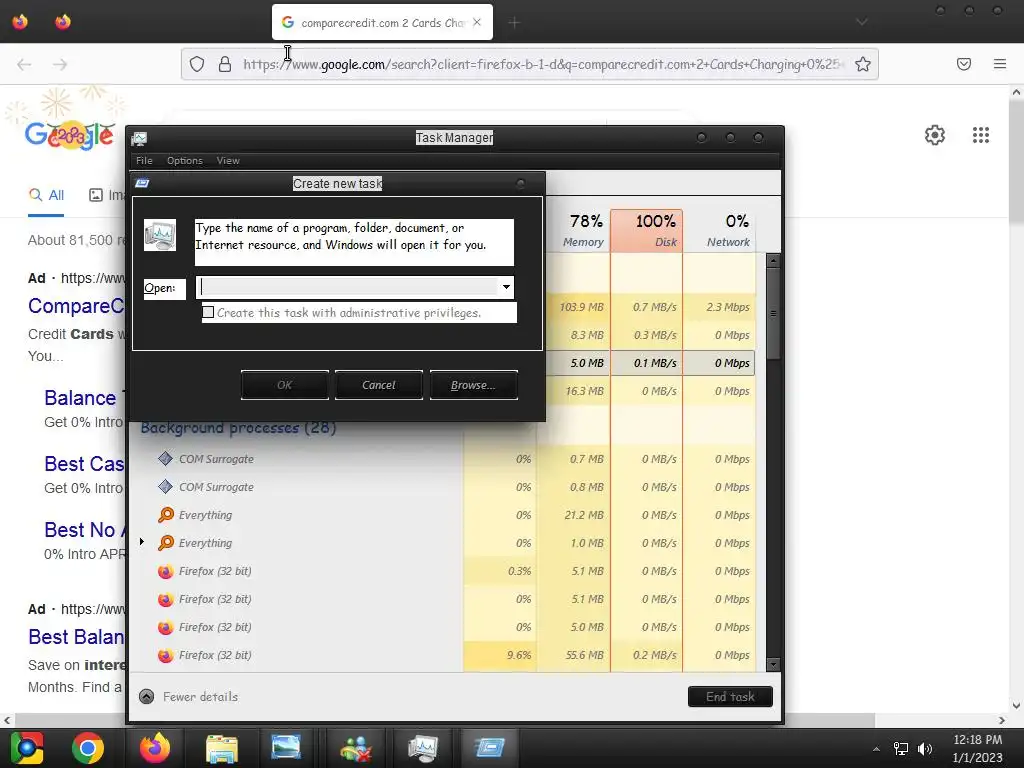This screenshot has width=1024, height=768.
Task: Click the Task Manager title bar icon
Action: (x=139, y=138)
